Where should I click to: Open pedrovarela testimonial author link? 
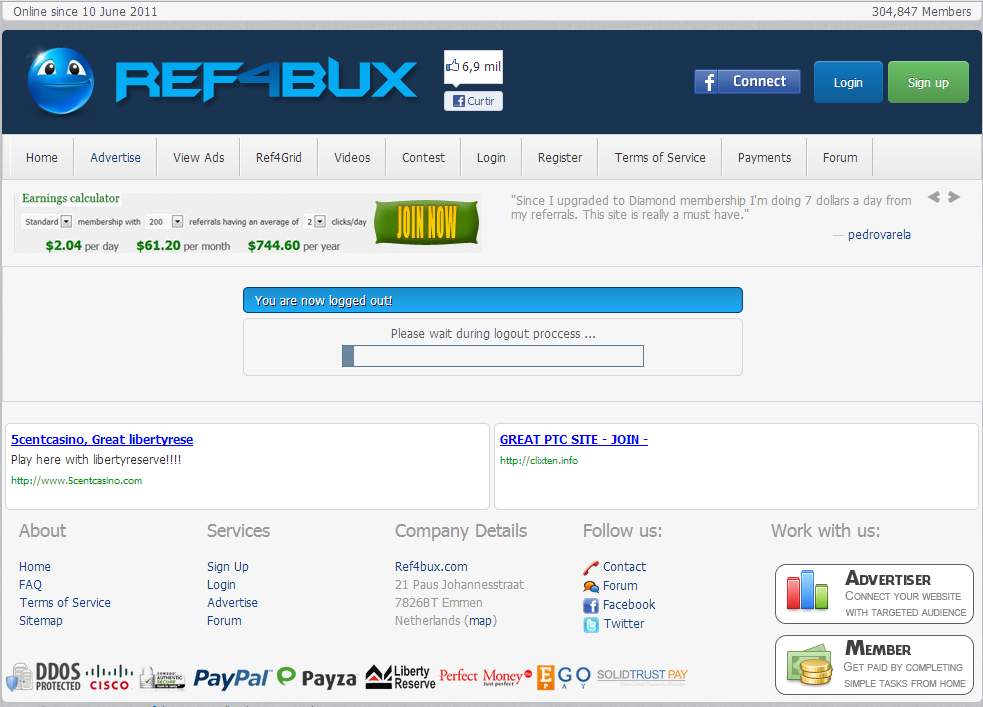[879, 234]
